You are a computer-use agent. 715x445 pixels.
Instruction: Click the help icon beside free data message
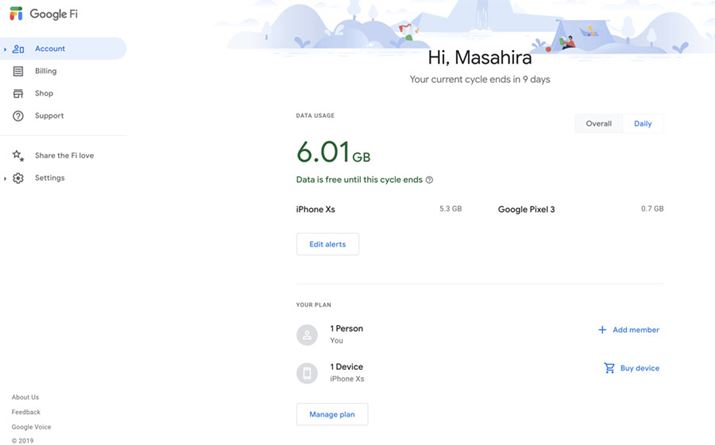[430, 180]
